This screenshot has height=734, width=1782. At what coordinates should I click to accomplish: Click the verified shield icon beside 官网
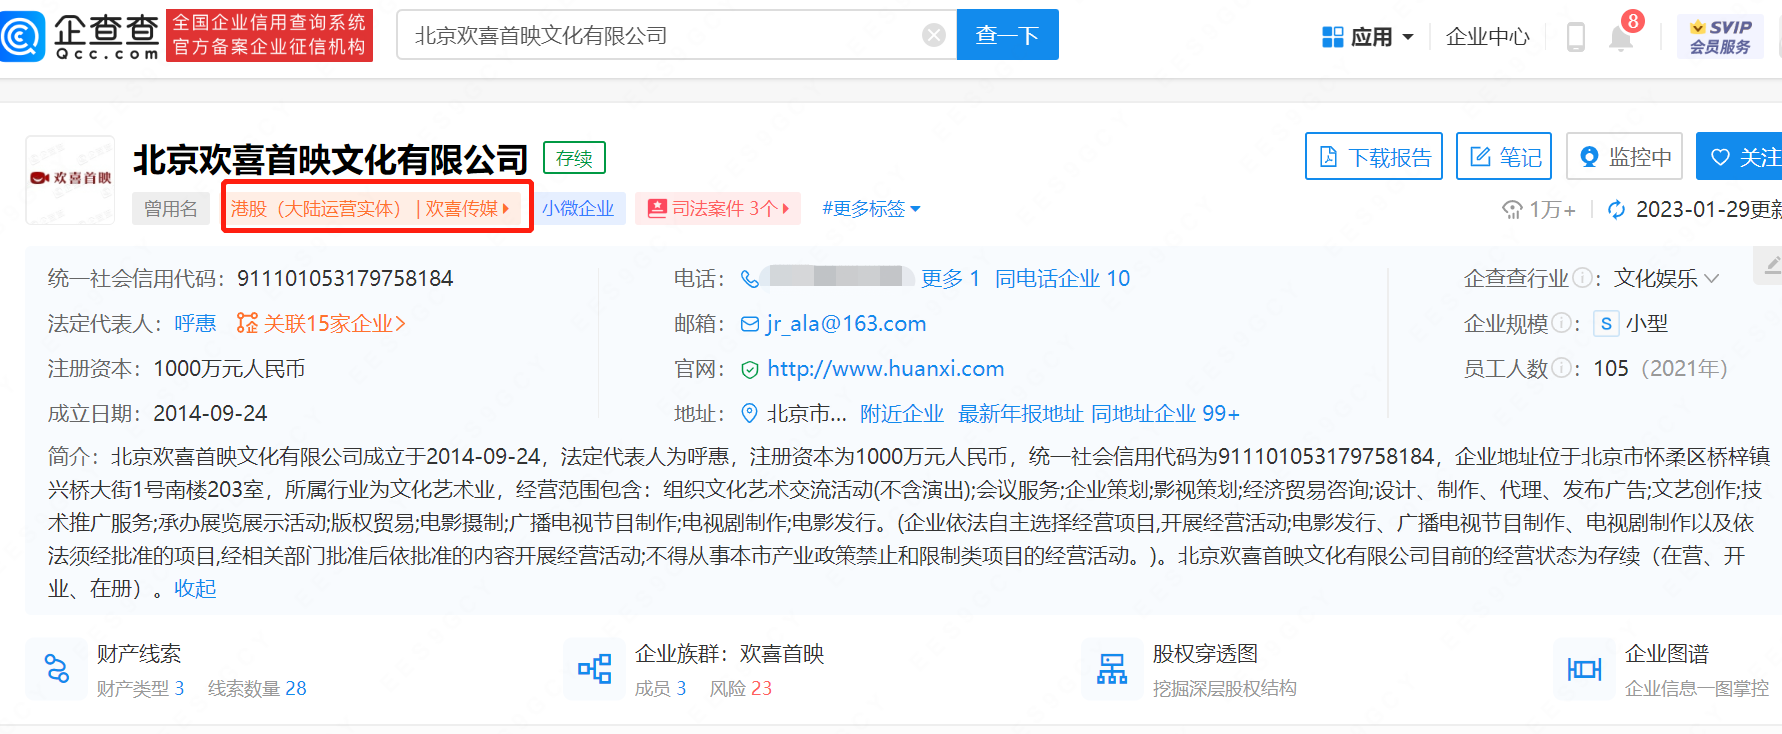tap(750, 370)
